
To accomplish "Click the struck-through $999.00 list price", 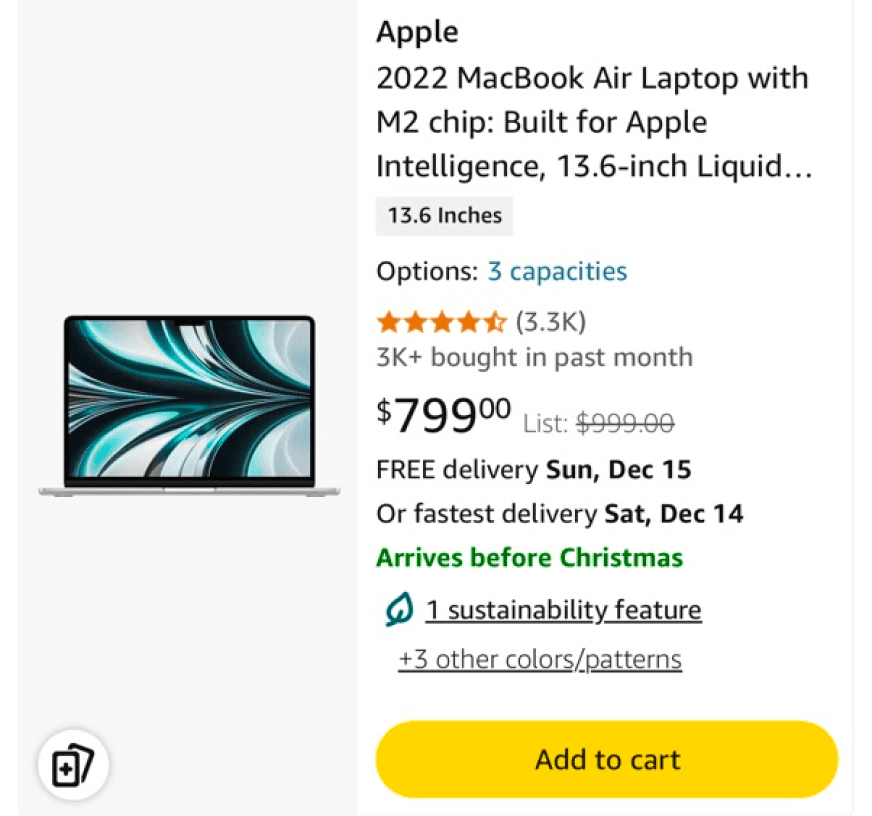I will (x=626, y=423).
